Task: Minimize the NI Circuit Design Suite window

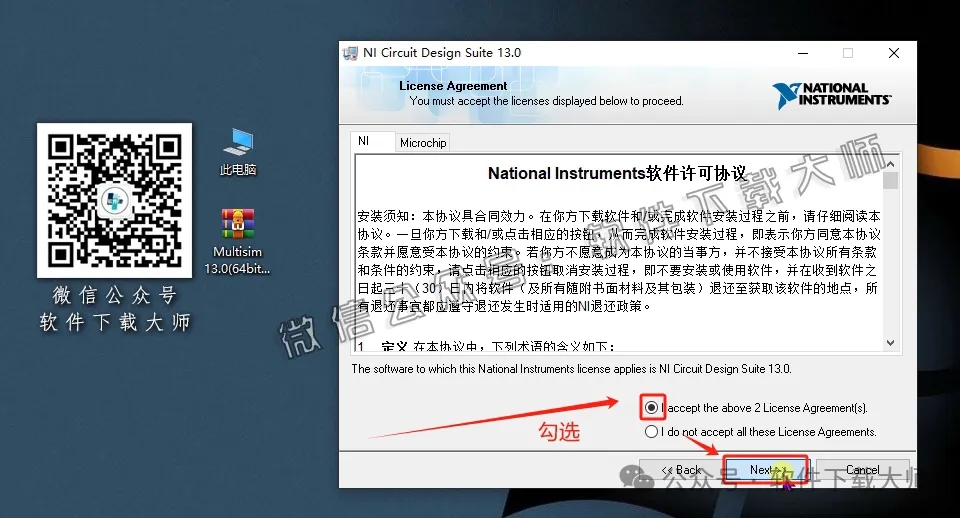Action: (803, 53)
